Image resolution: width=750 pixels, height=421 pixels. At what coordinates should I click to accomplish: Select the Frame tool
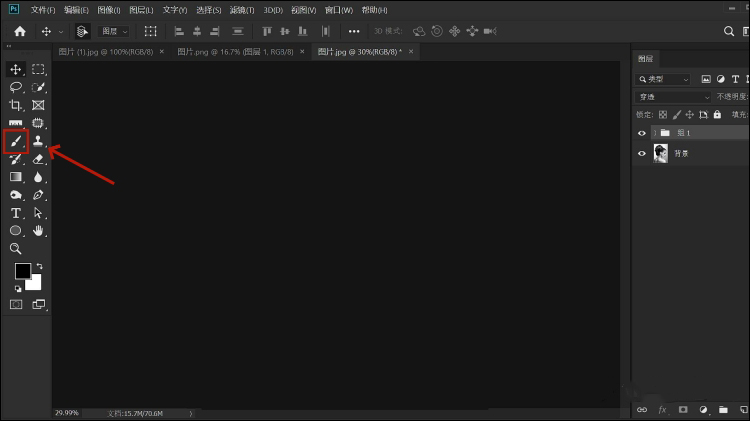pos(38,105)
